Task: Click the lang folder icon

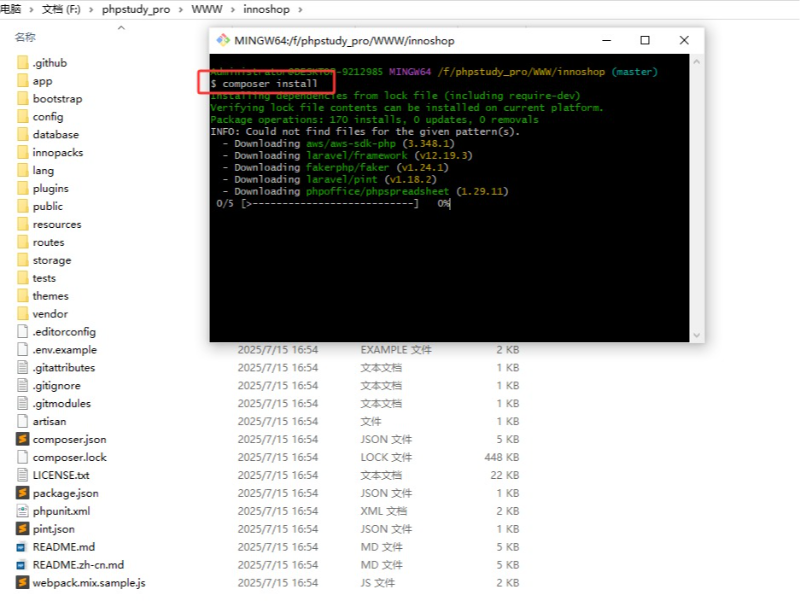Action: click(22, 170)
